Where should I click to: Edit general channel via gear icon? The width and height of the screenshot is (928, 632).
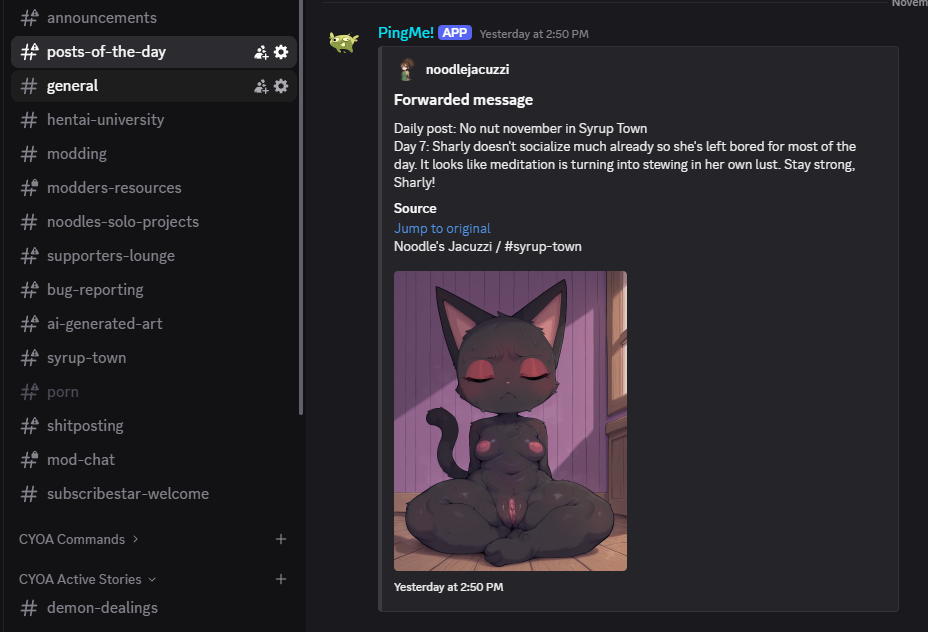pyautogui.click(x=281, y=86)
